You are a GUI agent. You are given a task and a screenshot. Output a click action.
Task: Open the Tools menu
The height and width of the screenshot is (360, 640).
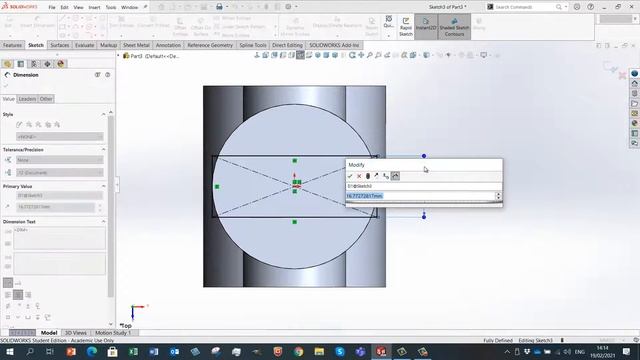(111, 7)
